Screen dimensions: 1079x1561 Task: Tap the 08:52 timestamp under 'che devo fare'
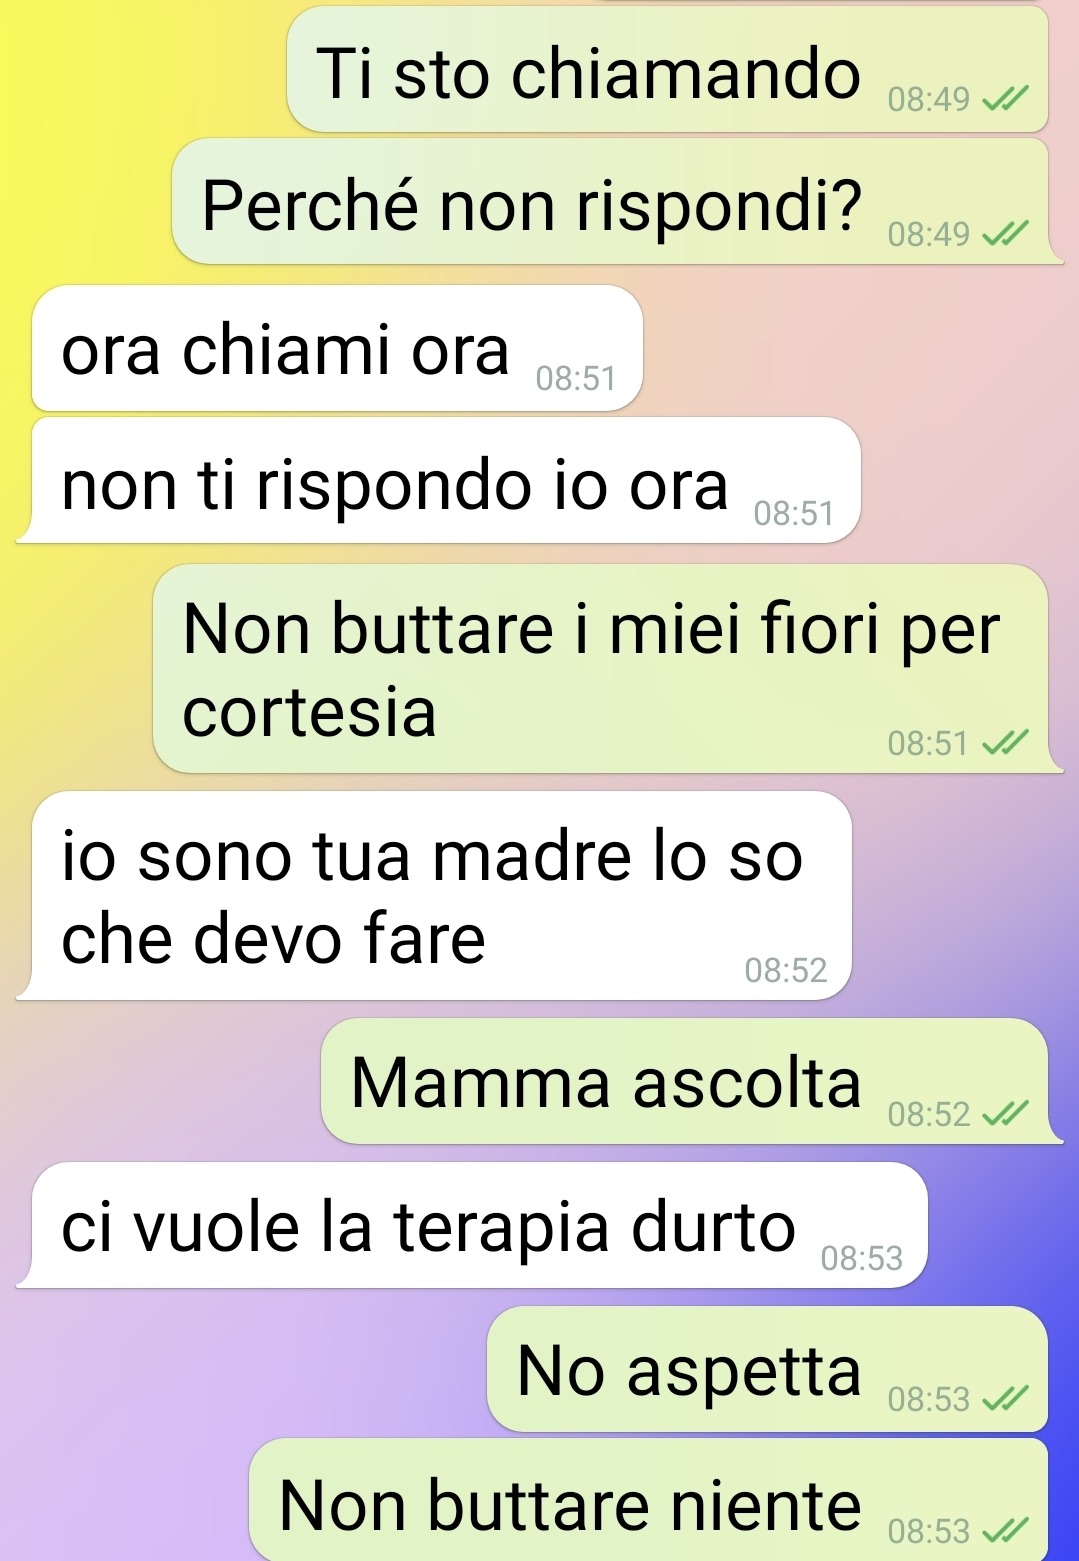[786, 970]
